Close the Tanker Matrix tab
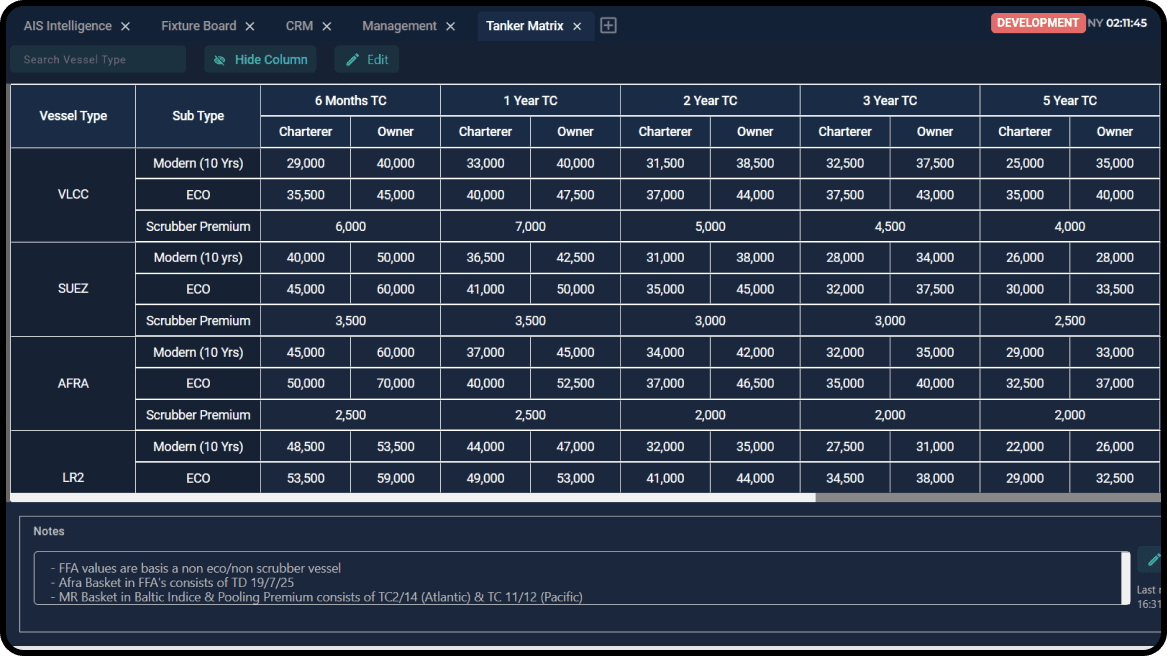This screenshot has height=656, width=1167. (577, 26)
